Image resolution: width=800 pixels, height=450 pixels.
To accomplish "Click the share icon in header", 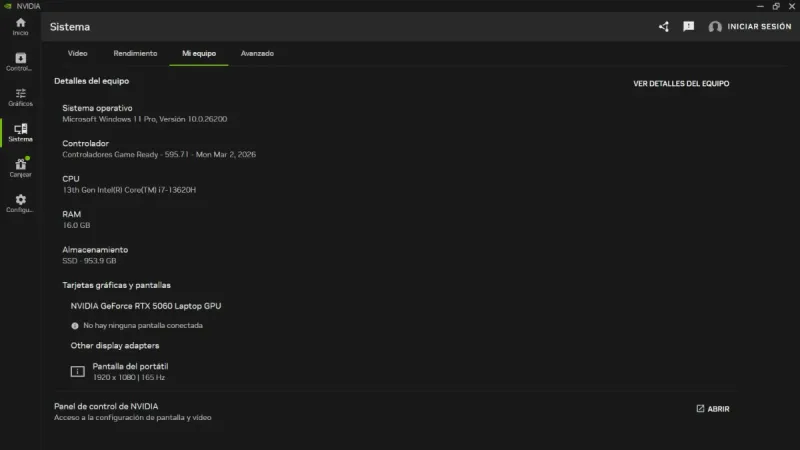I will pyautogui.click(x=663, y=27).
